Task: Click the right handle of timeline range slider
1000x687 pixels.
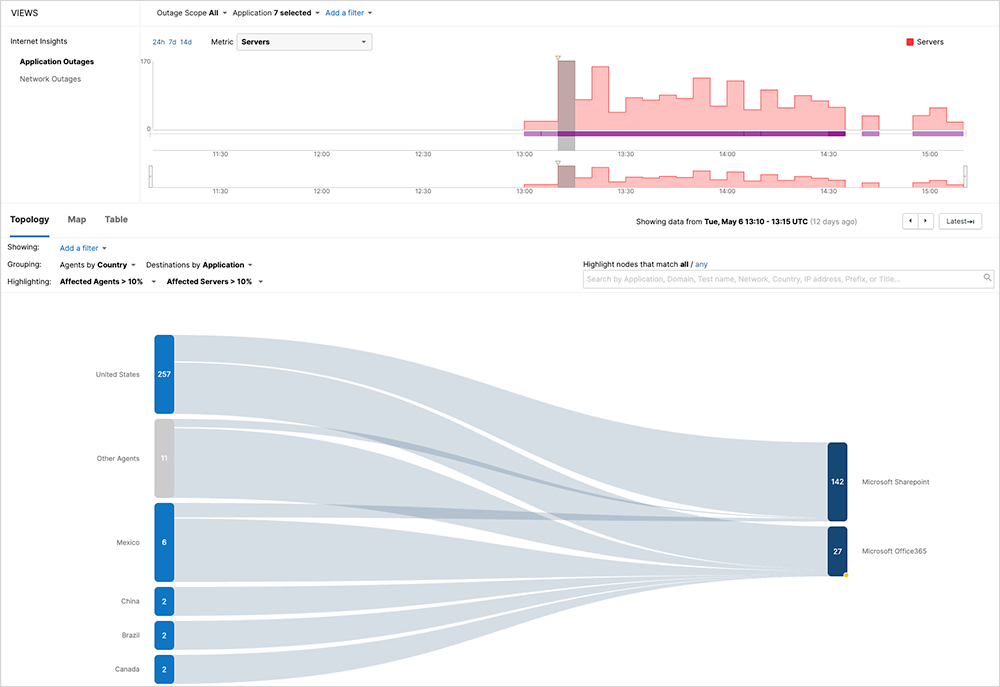Action: pos(966,176)
